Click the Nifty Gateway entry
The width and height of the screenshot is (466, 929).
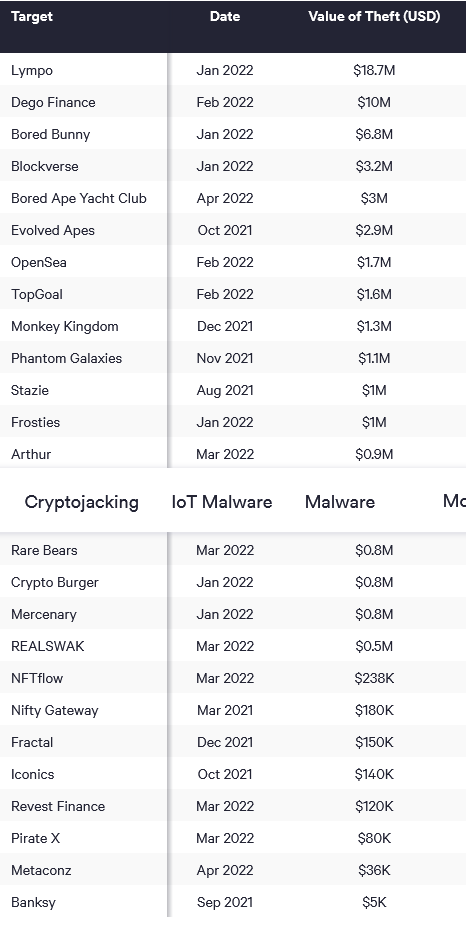(x=54, y=710)
